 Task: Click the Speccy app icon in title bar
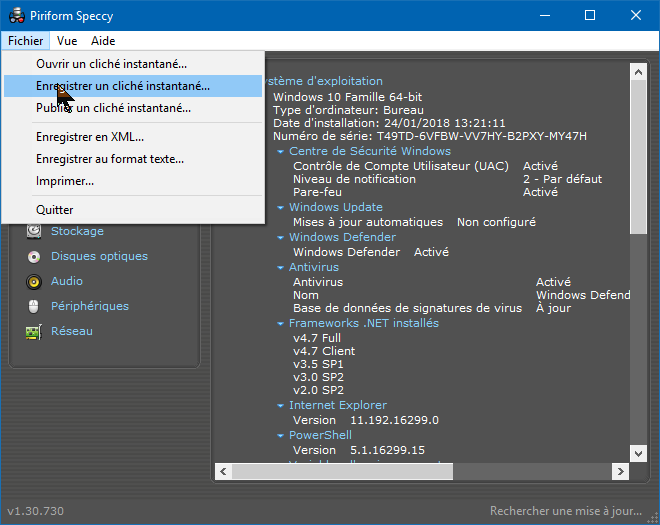[x=17, y=16]
